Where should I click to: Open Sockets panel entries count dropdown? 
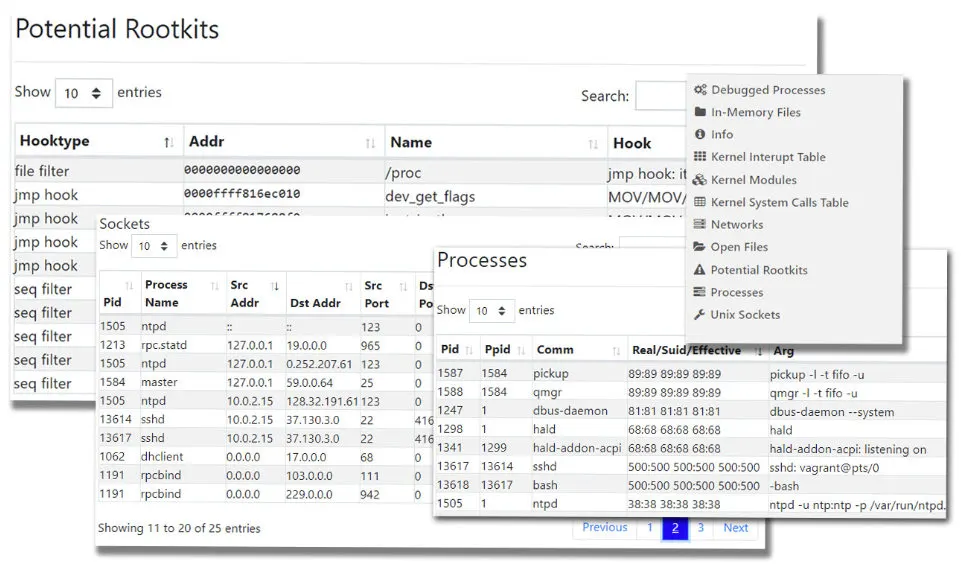coord(154,246)
